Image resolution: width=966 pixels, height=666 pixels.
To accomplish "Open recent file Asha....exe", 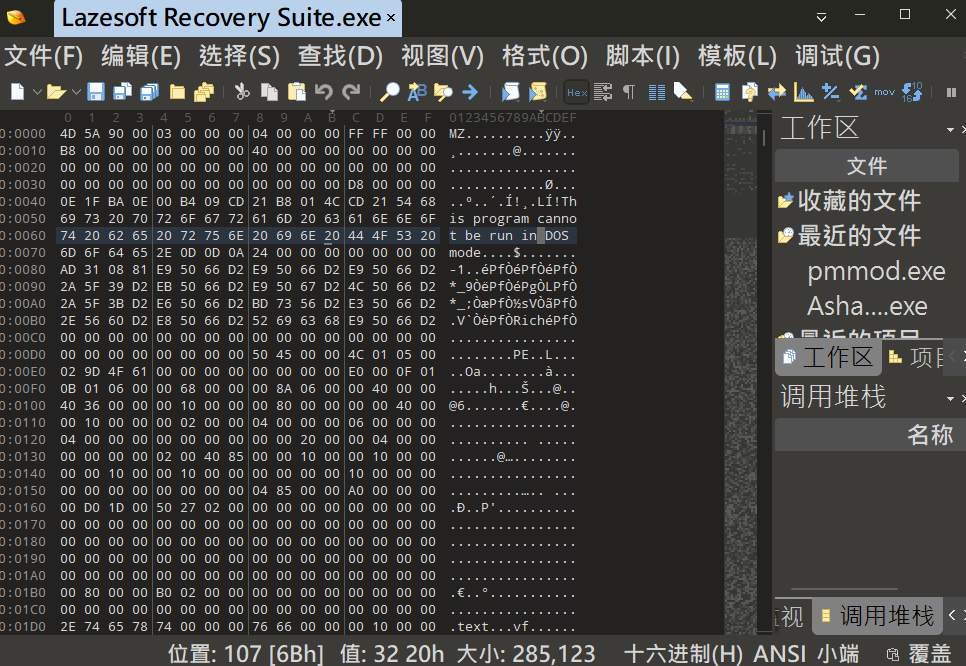I will (867, 306).
